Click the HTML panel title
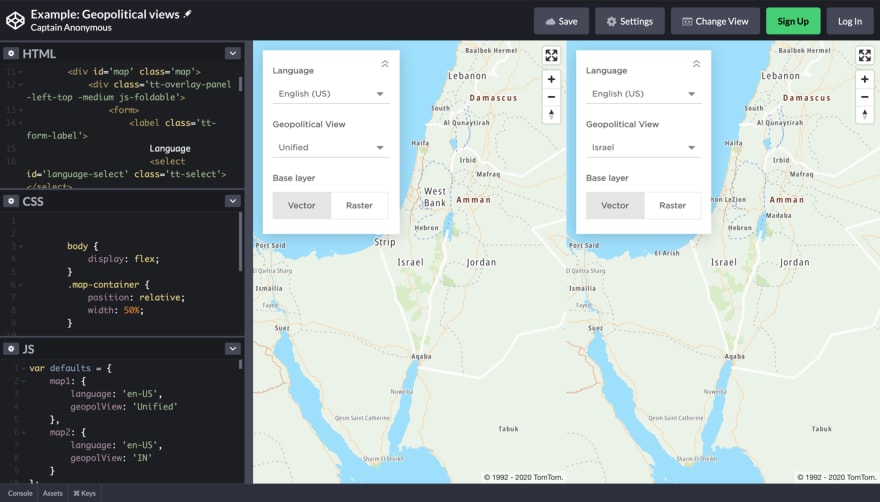The image size is (880, 502). [x=39, y=54]
